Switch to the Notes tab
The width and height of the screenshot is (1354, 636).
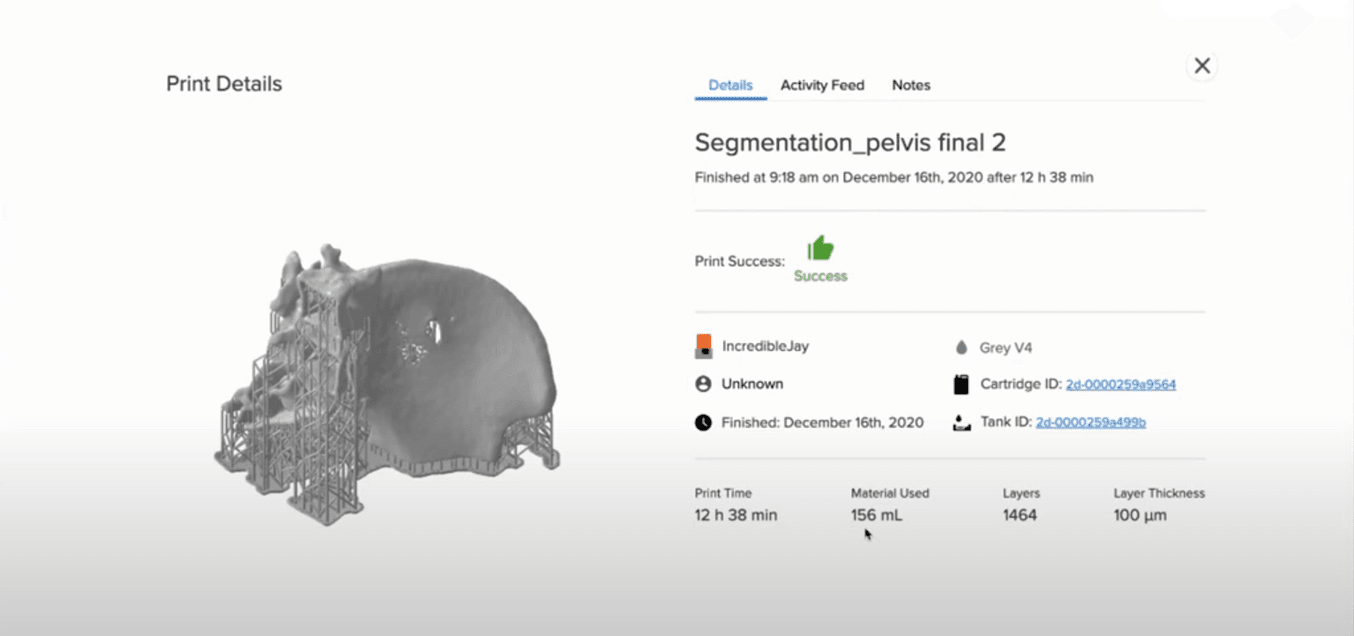tap(911, 85)
